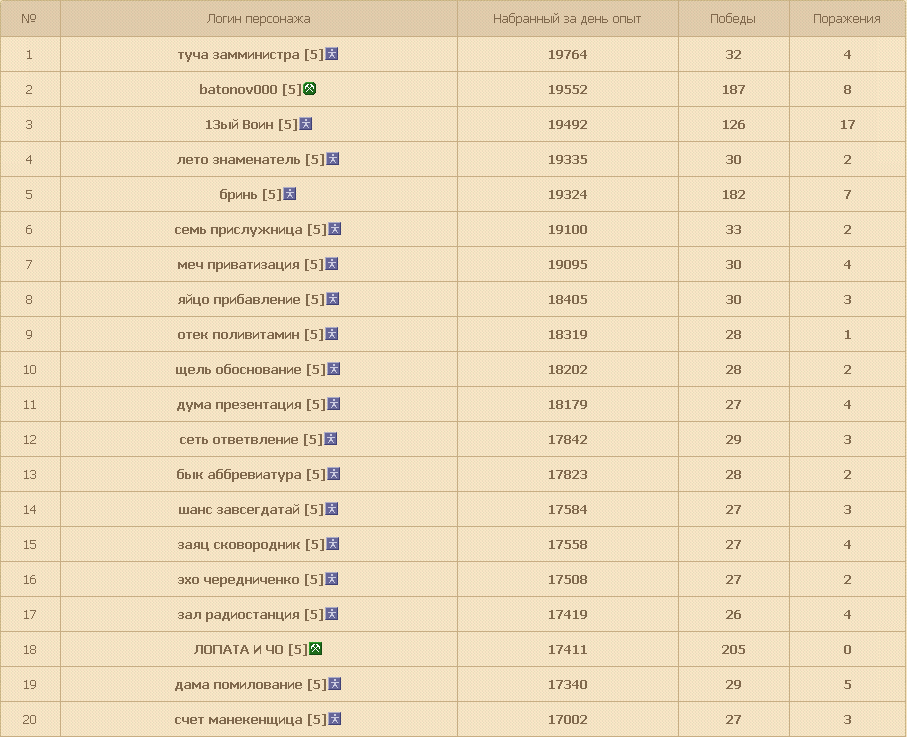907x737 pixels.
Task: Click the Набранный за день опыт header
Action: coord(567,19)
